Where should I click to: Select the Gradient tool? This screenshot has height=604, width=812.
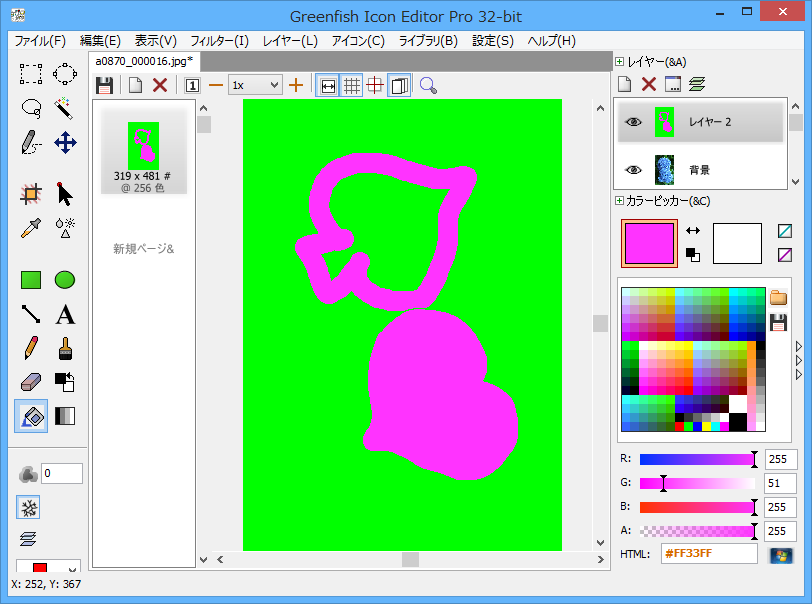tap(65, 416)
